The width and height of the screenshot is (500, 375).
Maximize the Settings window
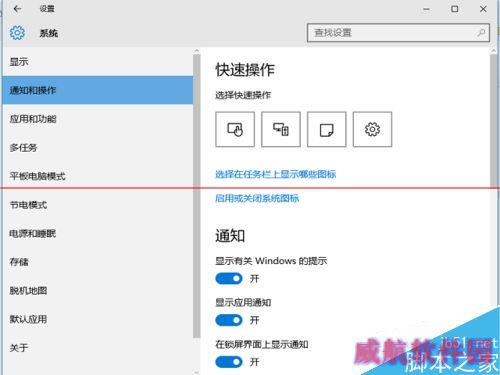tap(455, 9)
